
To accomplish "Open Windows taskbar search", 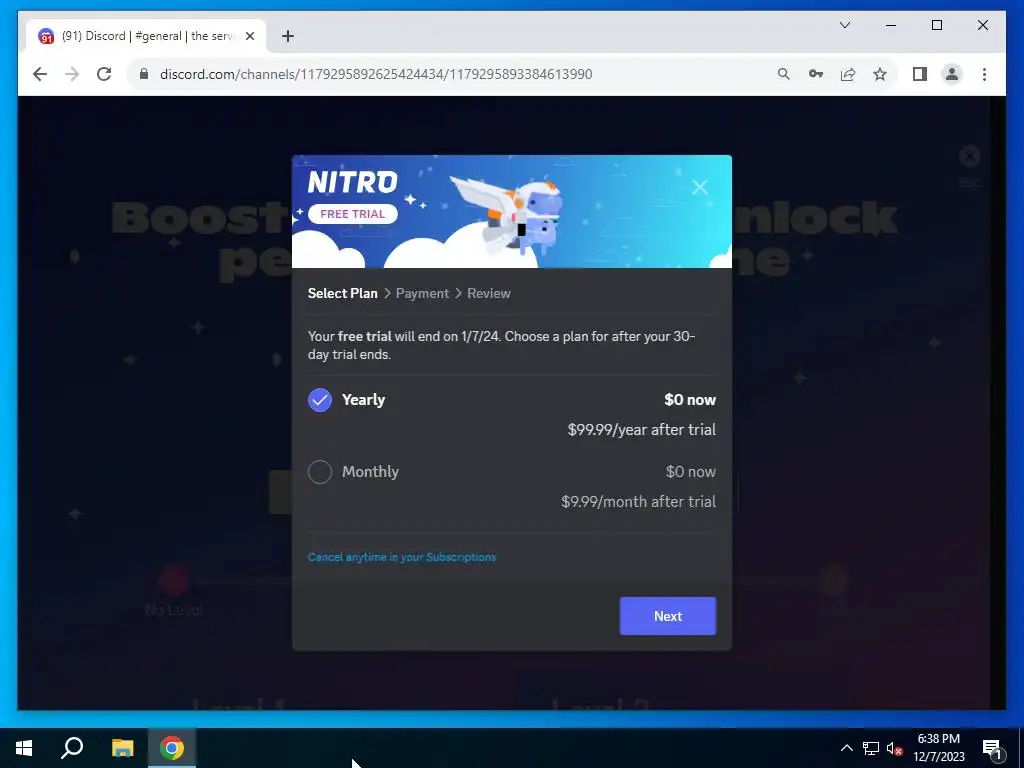I will click(x=72, y=748).
